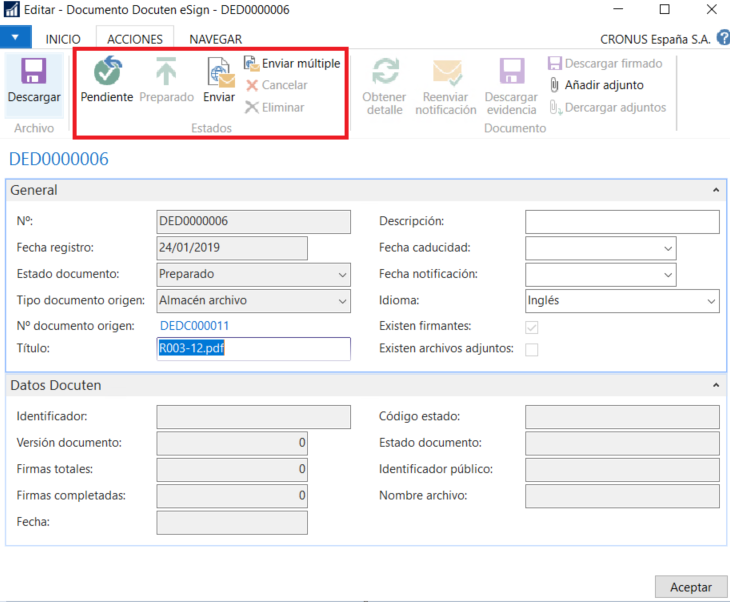This screenshot has width=730, height=602.
Task: Click the Identificador field
Action: click(254, 417)
